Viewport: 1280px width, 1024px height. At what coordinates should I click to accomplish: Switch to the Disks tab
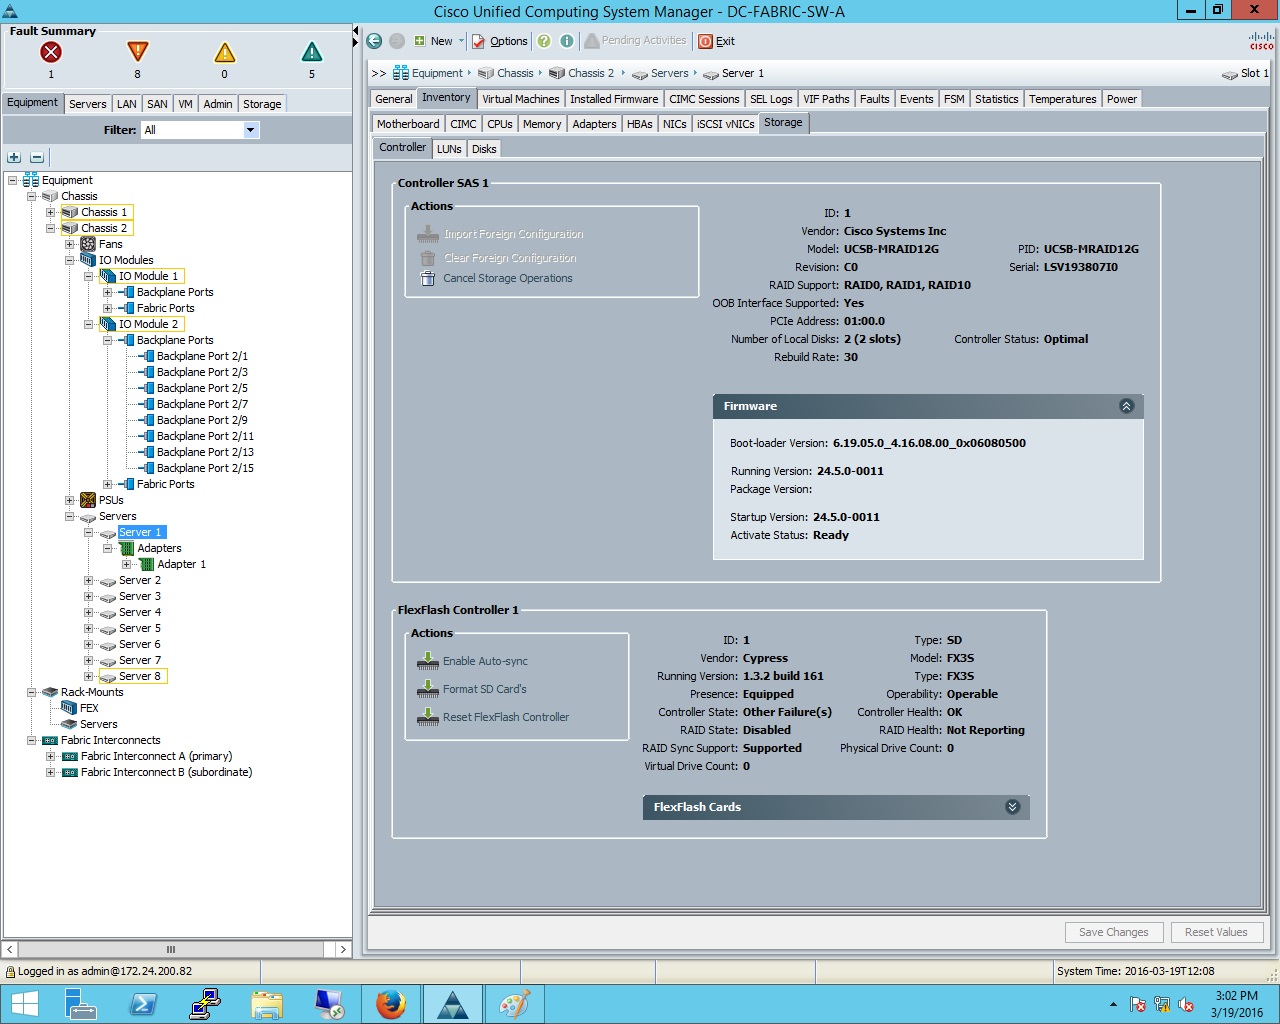click(x=483, y=148)
